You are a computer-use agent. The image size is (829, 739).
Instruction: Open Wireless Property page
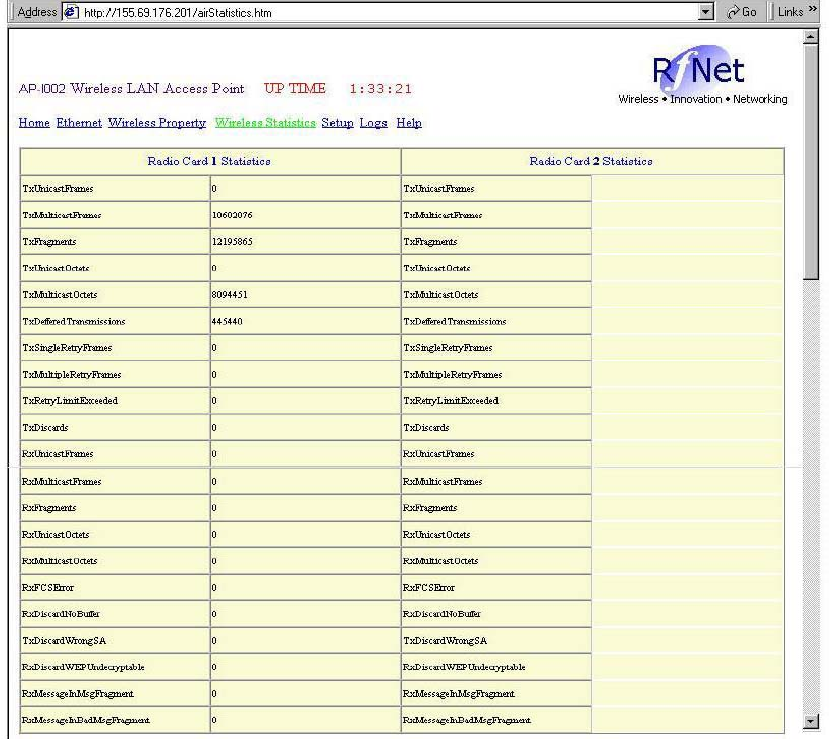point(157,123)
